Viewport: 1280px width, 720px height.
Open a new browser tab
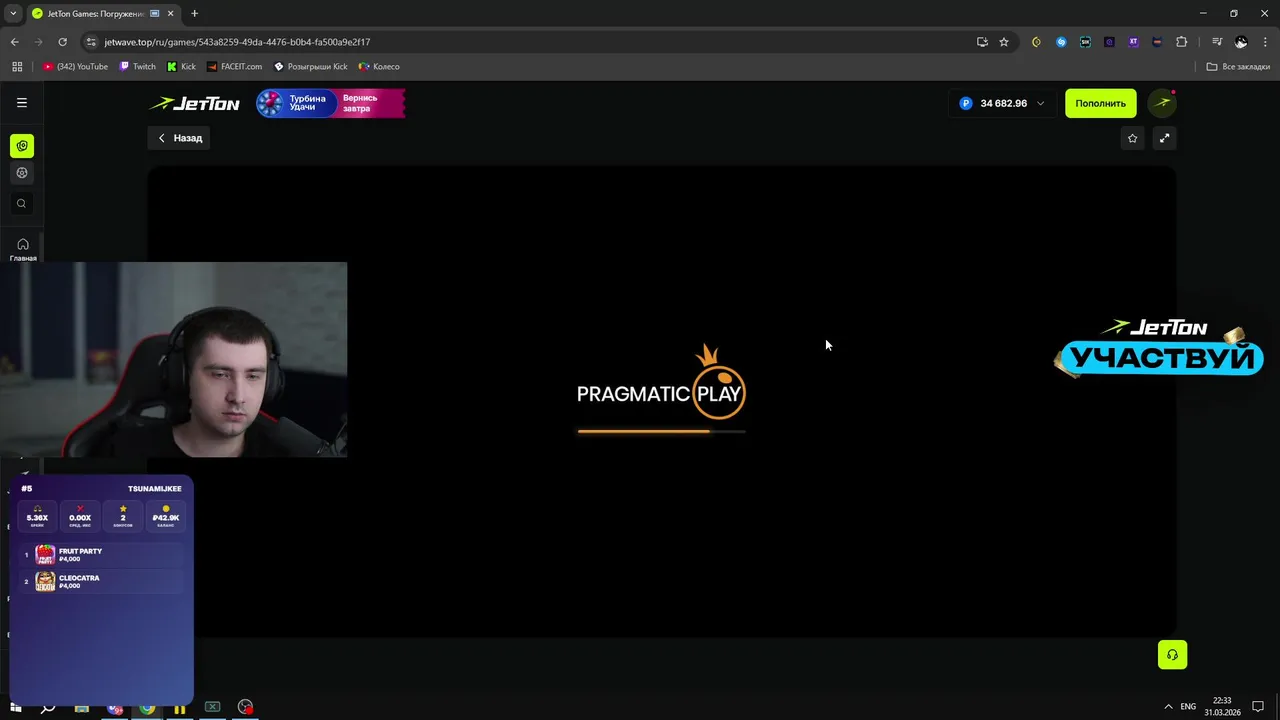pyautogui.click(x=194, y=14)
